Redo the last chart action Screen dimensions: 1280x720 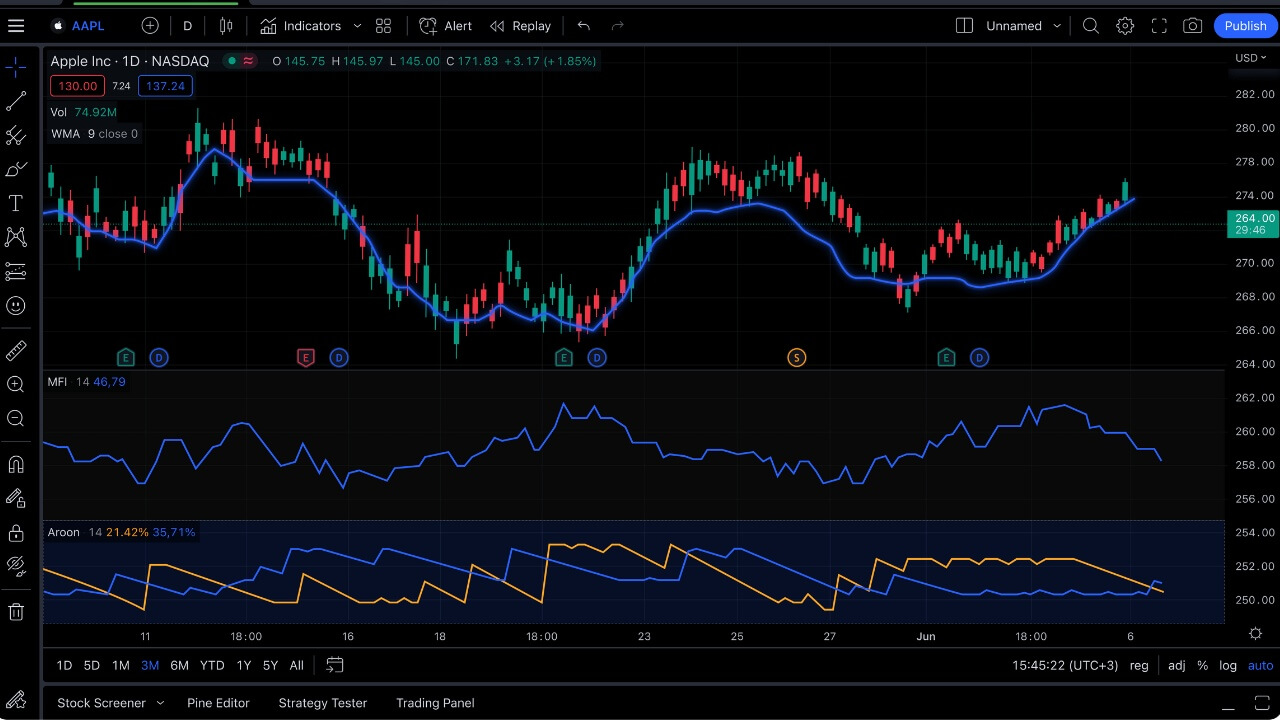pos(617,26)
